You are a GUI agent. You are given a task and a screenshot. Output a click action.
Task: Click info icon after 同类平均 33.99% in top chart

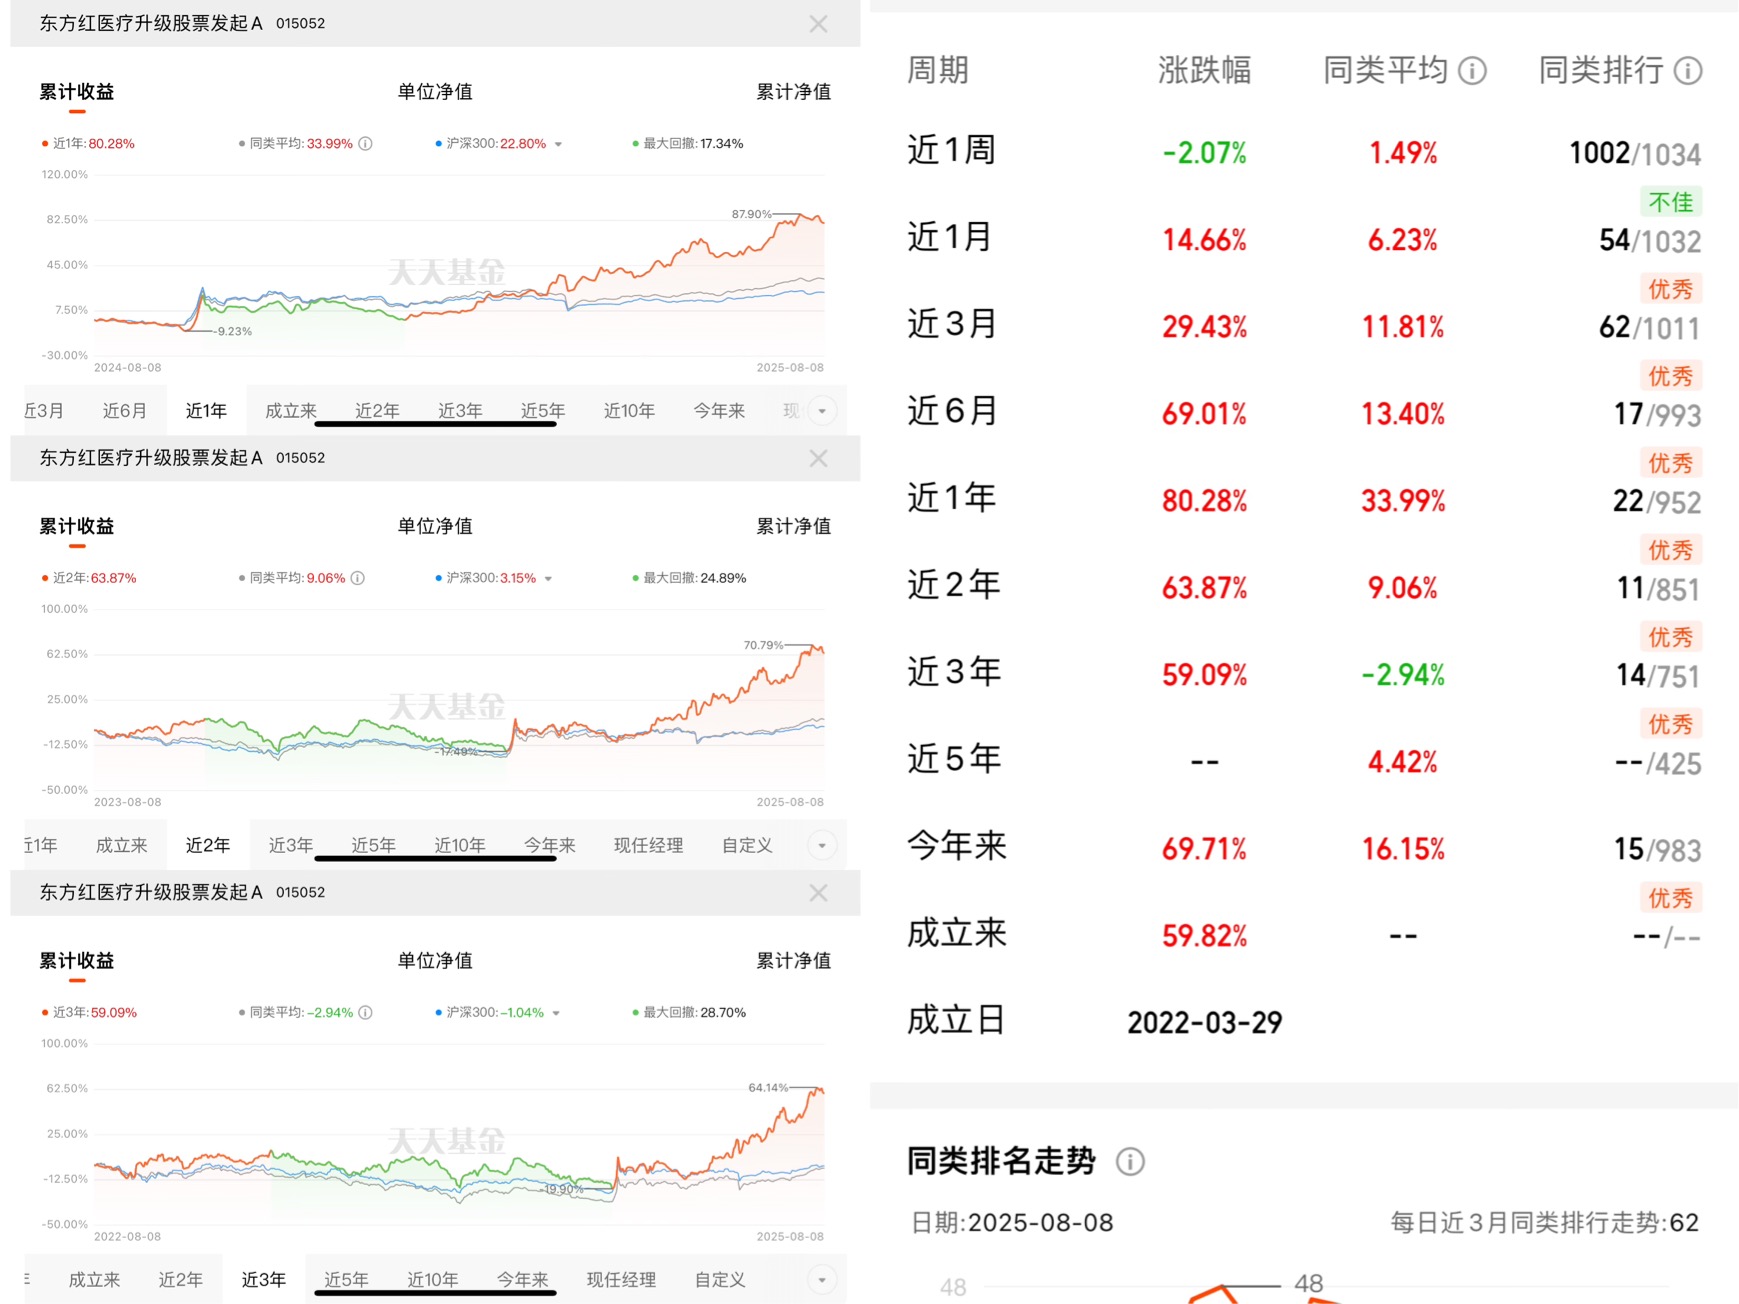tap(366, 144)
